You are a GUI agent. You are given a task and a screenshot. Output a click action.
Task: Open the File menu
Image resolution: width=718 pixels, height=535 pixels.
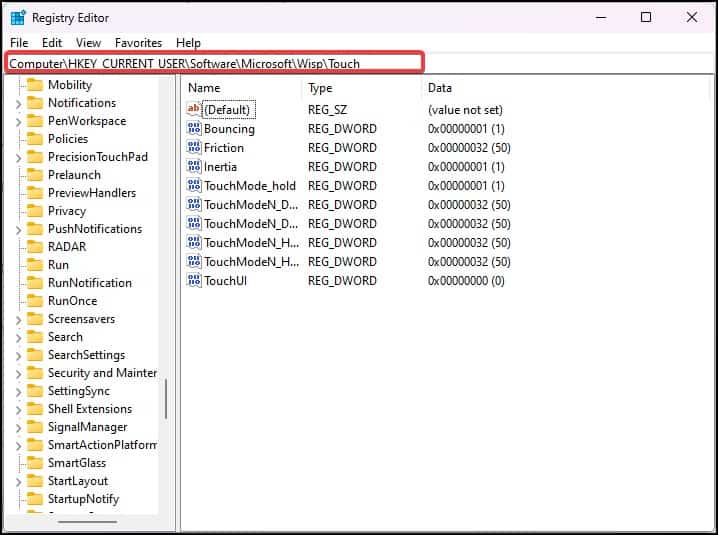coord(19,43)
